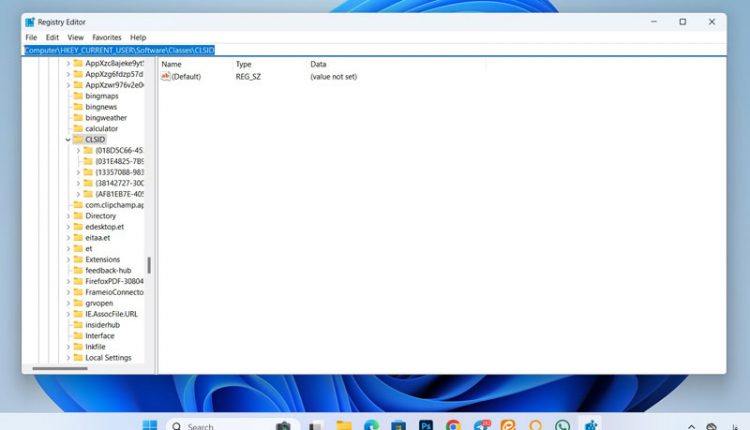Select the (Default) value name
750x430 pixels.
point(186,77)
